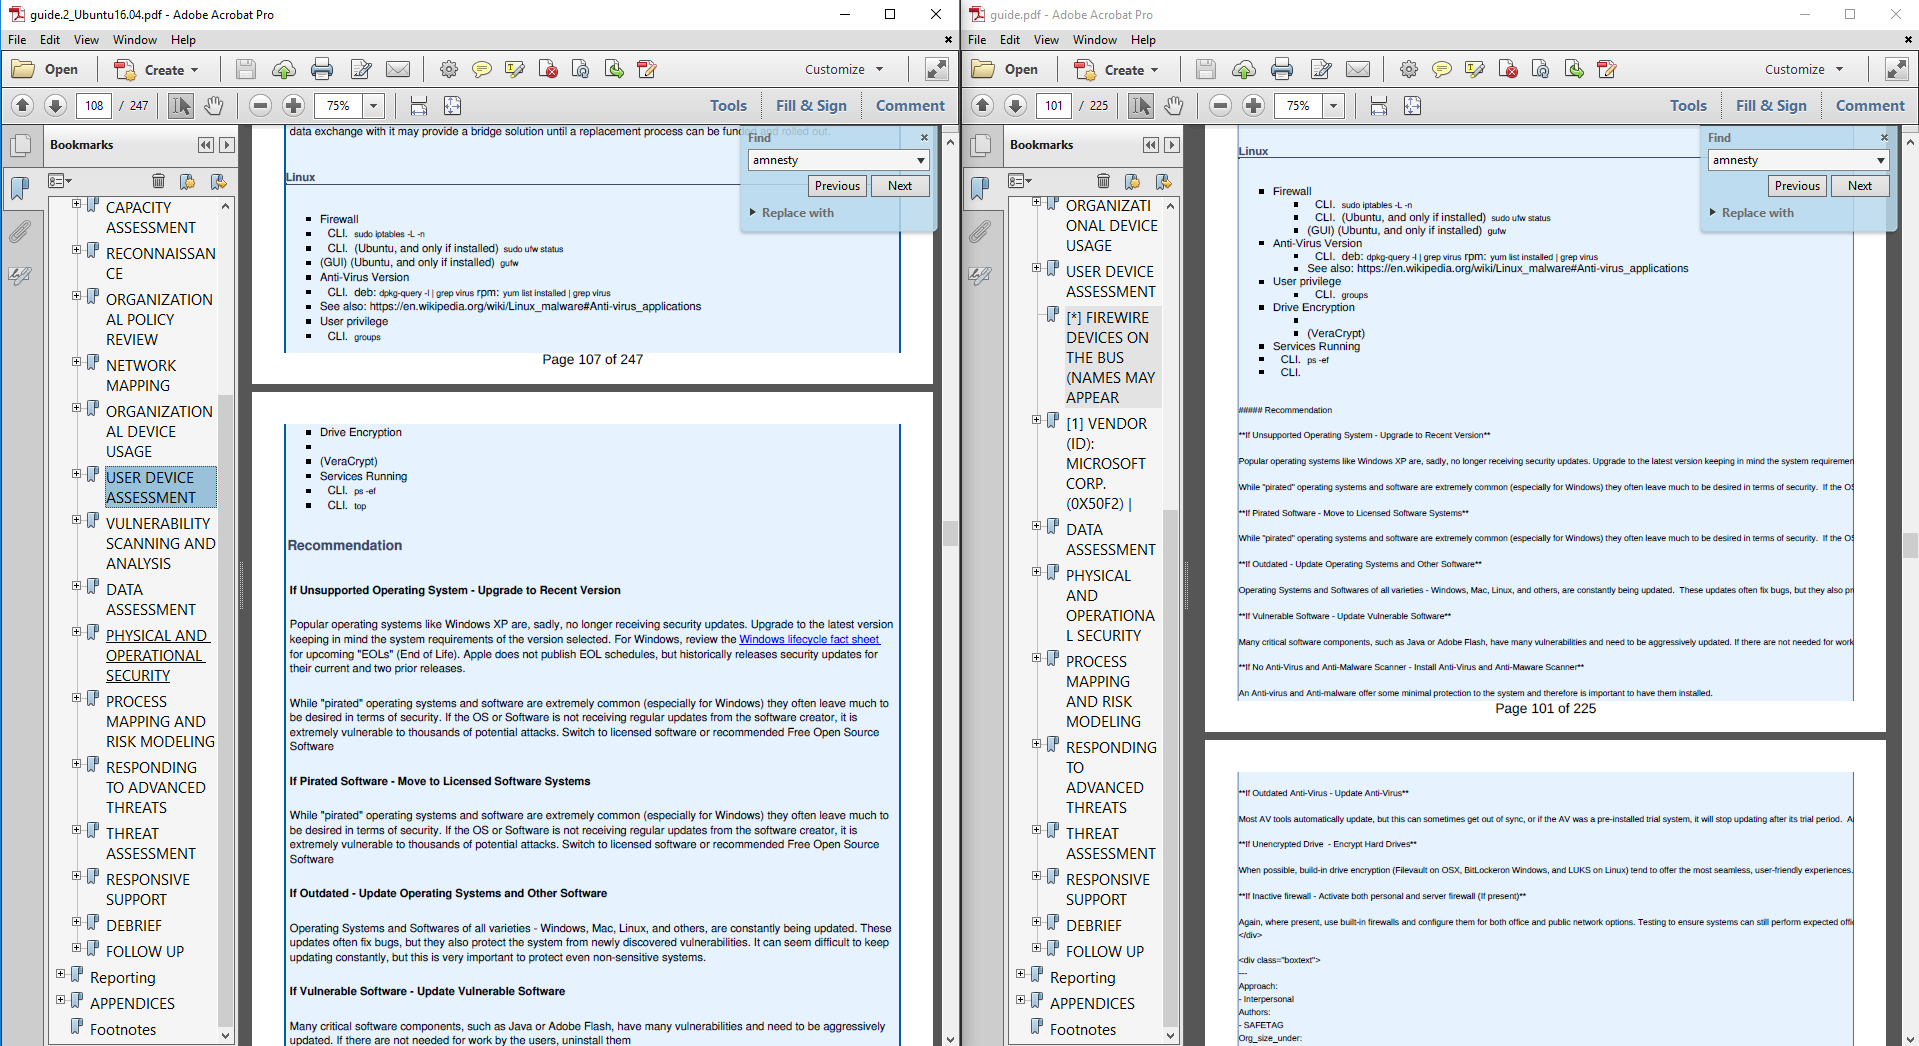Open Page Thumbnails panel in guide.pdf window
Image resolution: width=1919 pixels, height=1046 pixels.
click(x=981, y=145)
